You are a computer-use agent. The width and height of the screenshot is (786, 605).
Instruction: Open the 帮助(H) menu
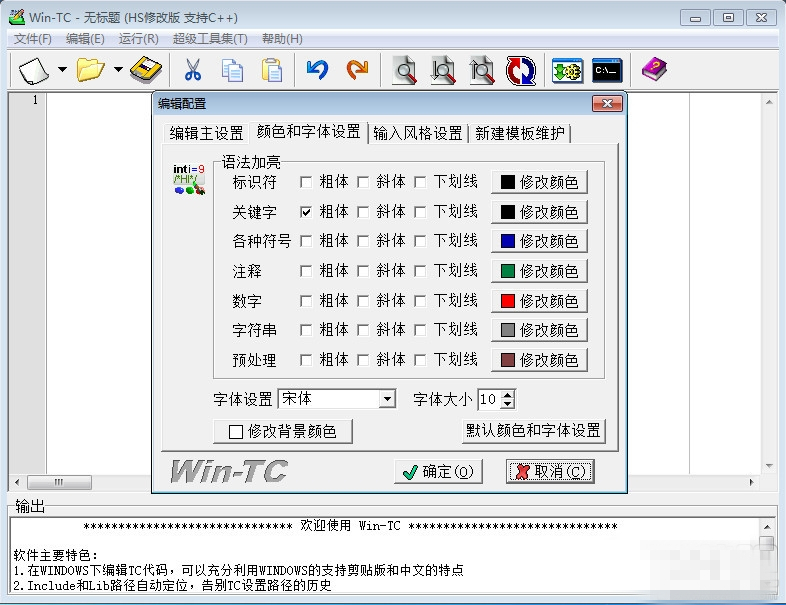[282, 39]
